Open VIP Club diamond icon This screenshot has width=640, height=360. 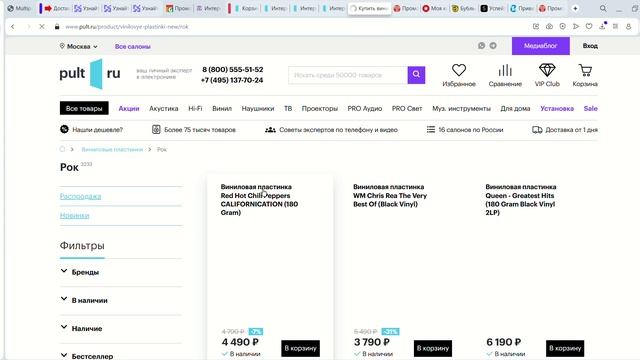coord(547,70)
